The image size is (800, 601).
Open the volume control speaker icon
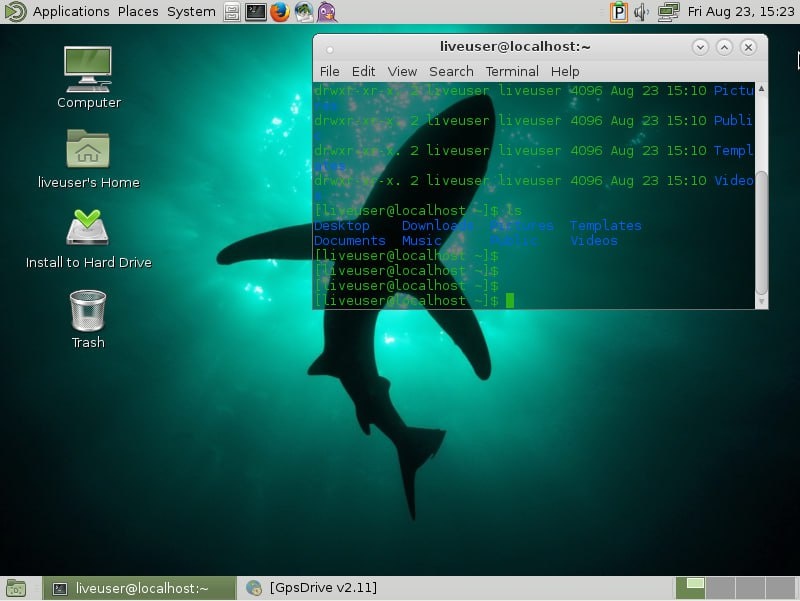pyautogui.click(x=641, y=12)
